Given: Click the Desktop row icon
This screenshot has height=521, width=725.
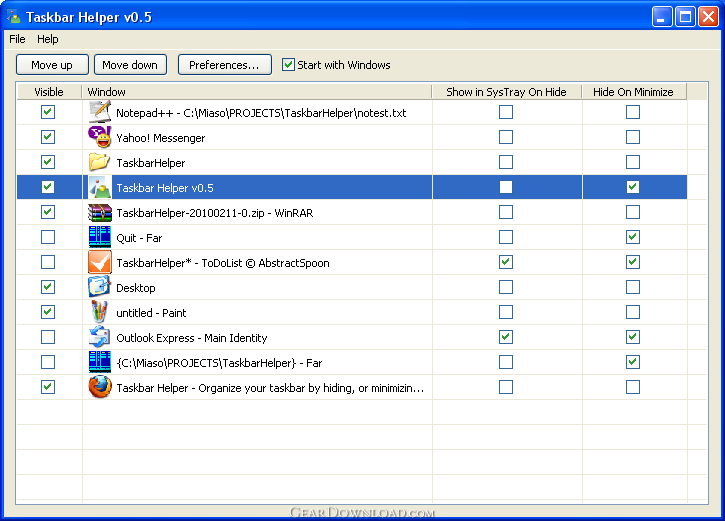Looking at the screenshot, I should (99, 287).
